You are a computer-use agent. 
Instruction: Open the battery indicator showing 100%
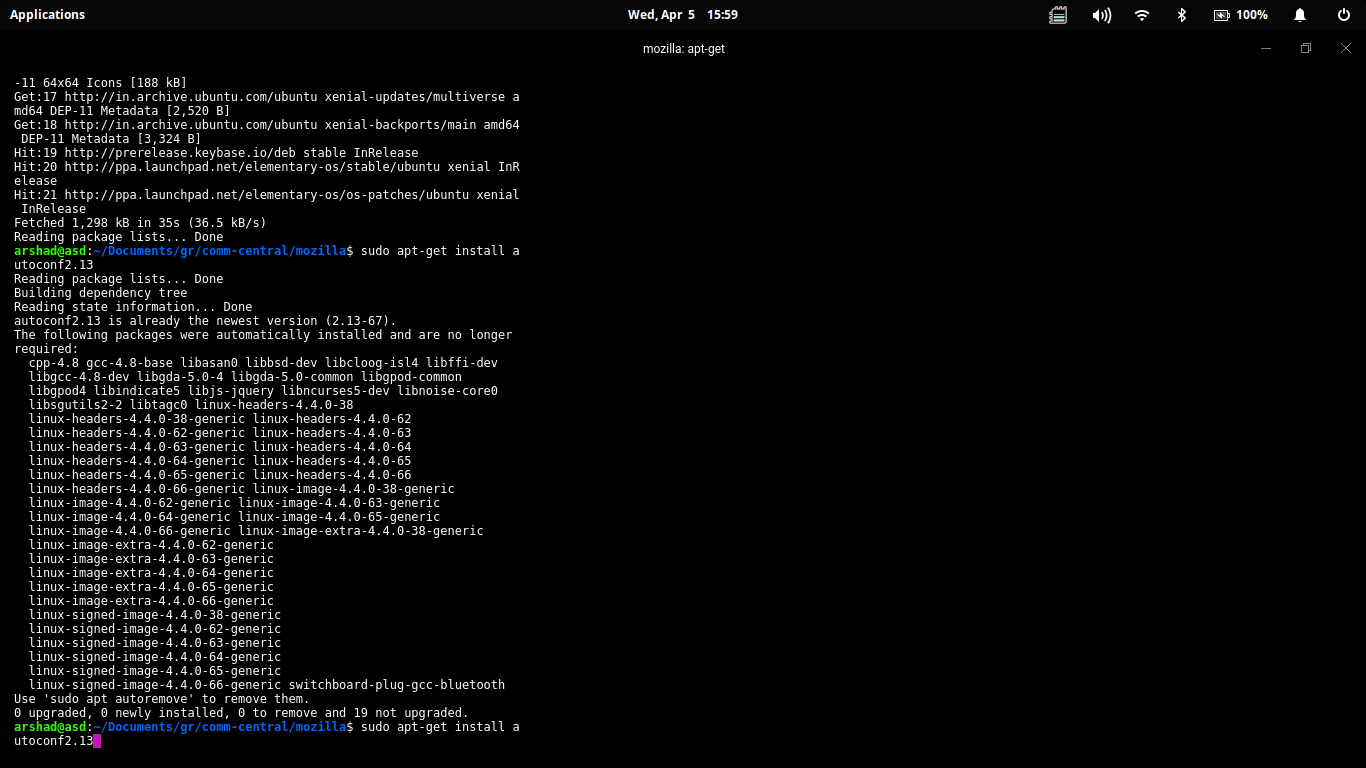(x=1240, y=15)
